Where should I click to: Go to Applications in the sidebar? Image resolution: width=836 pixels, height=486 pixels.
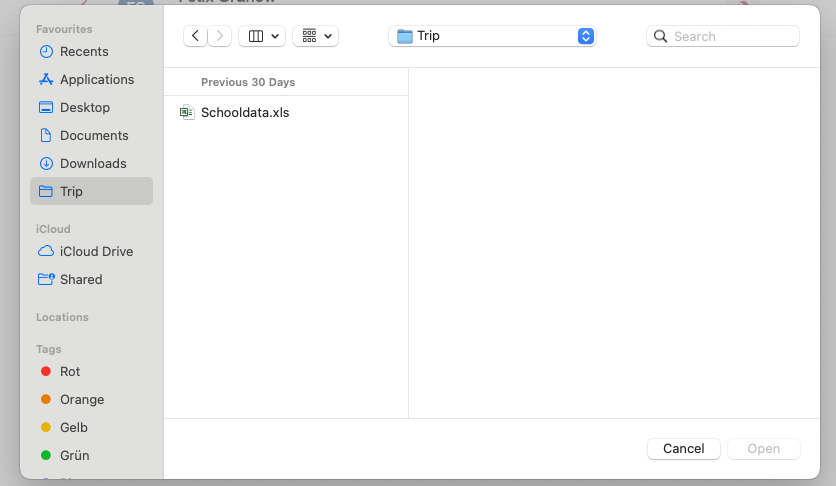[96, 79]
